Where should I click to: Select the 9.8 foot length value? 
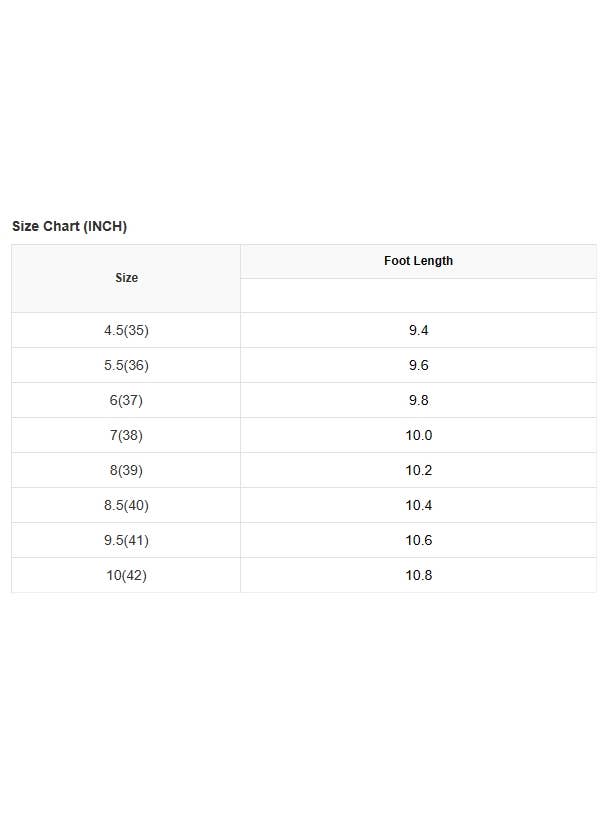(x=418, y=400)
